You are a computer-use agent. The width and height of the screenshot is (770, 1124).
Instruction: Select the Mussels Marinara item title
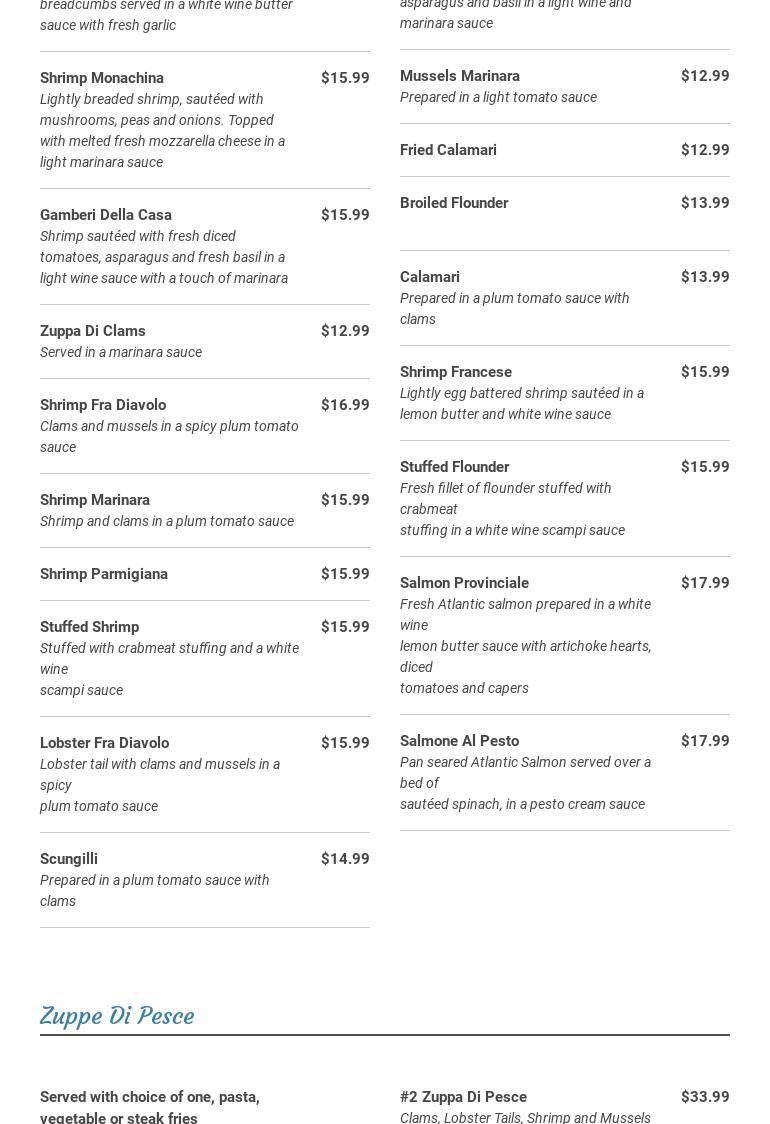pos(460,76)
